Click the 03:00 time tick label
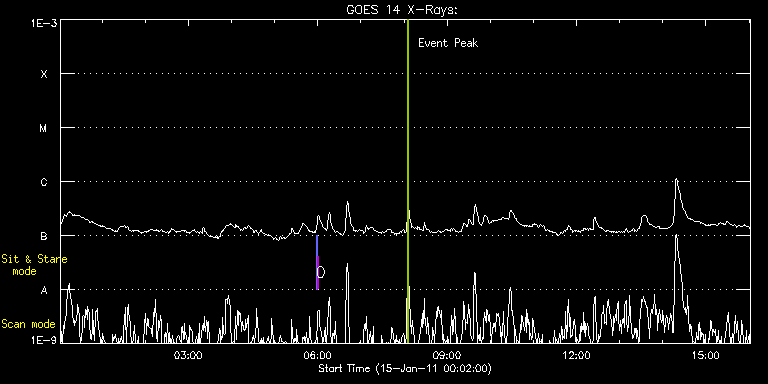 pyautogui.click(x=189, y=355)
